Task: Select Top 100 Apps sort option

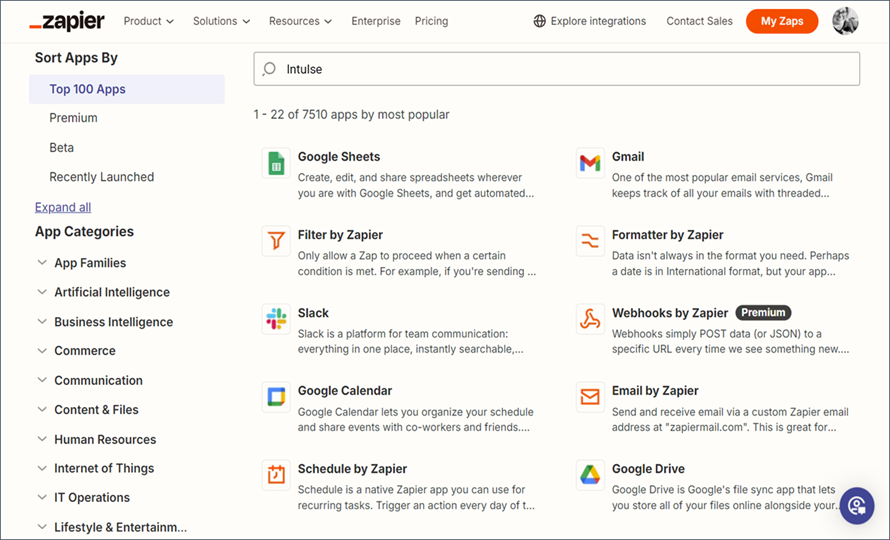Action: [88, 89]
